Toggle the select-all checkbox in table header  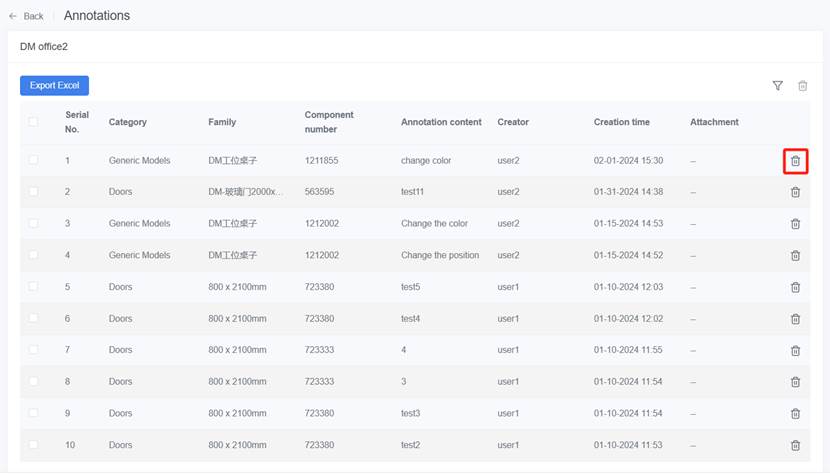point(33,122)
